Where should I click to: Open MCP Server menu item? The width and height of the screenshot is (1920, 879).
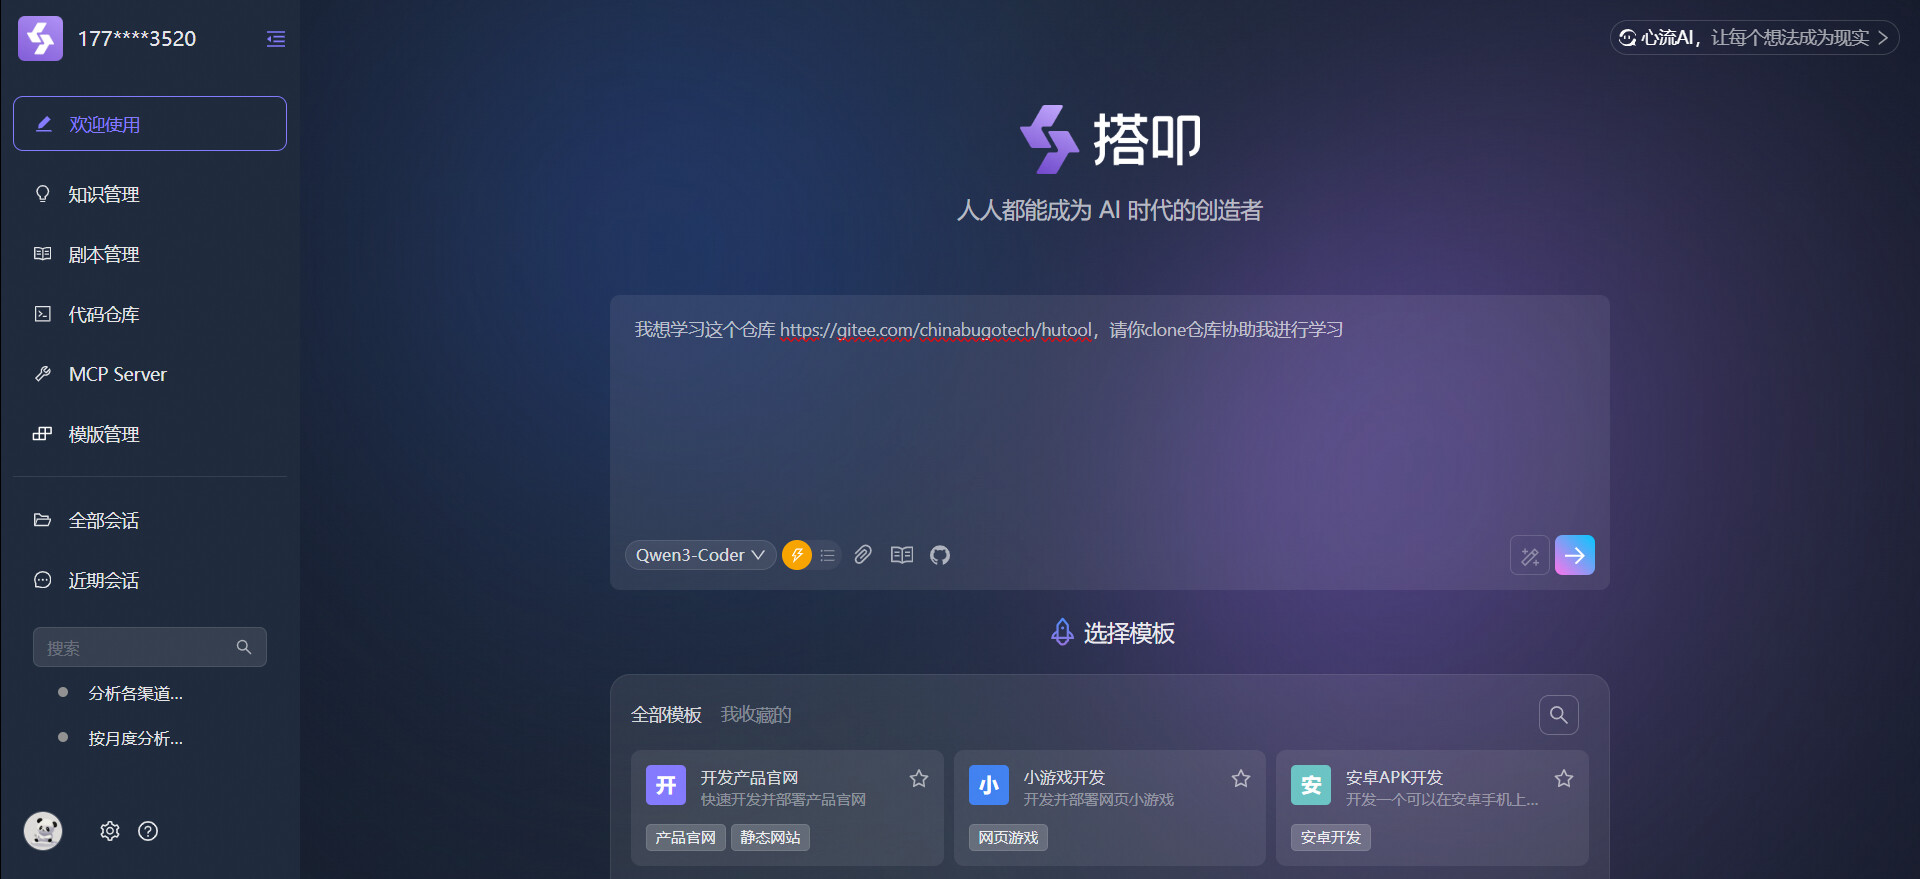point(117,374)
